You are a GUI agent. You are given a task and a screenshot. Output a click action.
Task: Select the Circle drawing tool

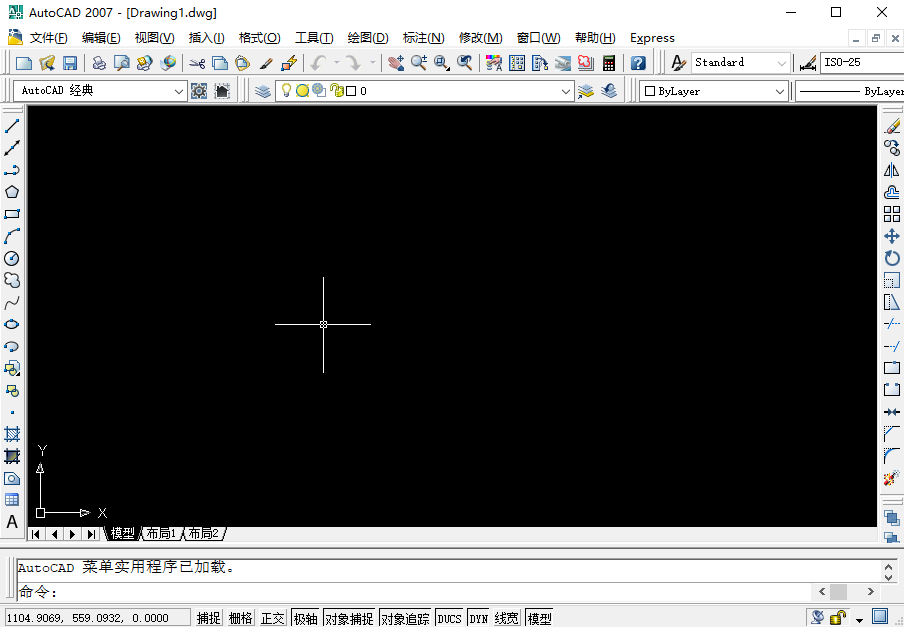pyautogui.click(x=12, y=258)
